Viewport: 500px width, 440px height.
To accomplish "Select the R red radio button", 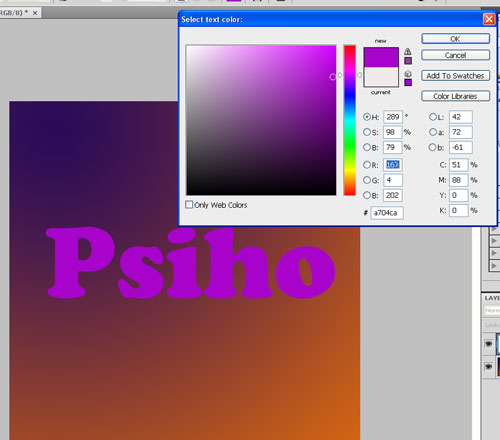I will click(367, 165).
